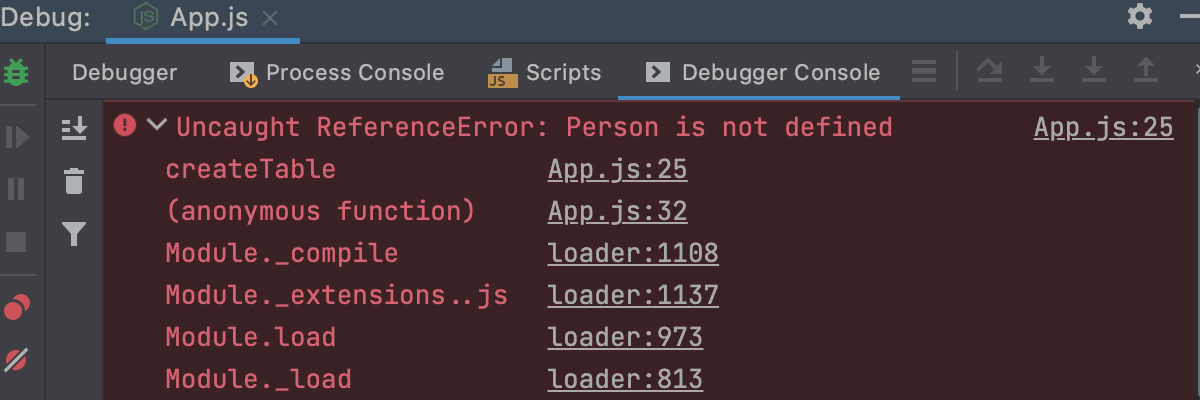Open the View Breakpoints dialog

[17, 307]
